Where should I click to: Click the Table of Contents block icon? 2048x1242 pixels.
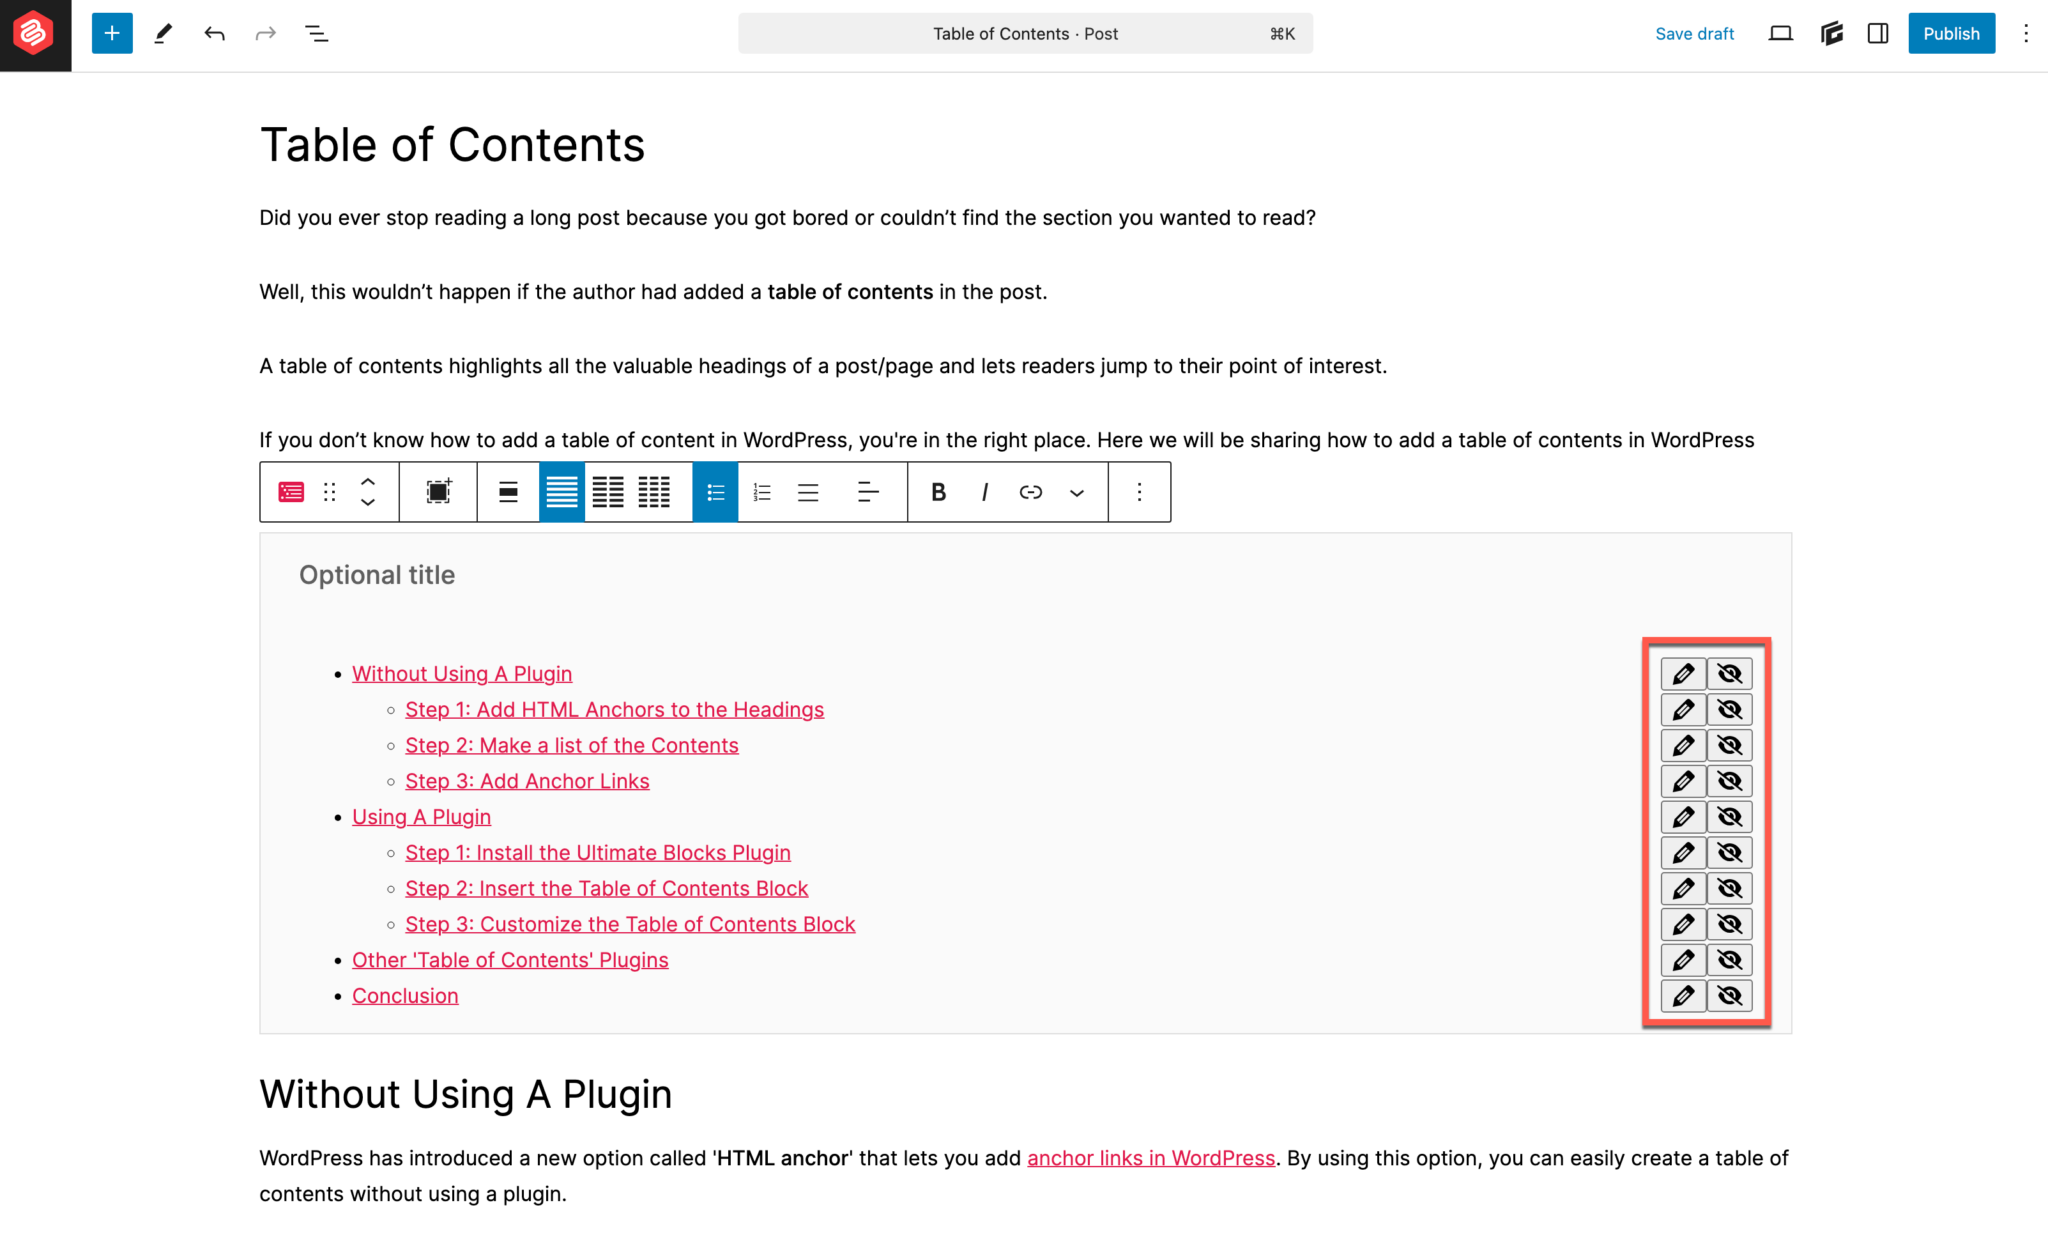(290, 492)
